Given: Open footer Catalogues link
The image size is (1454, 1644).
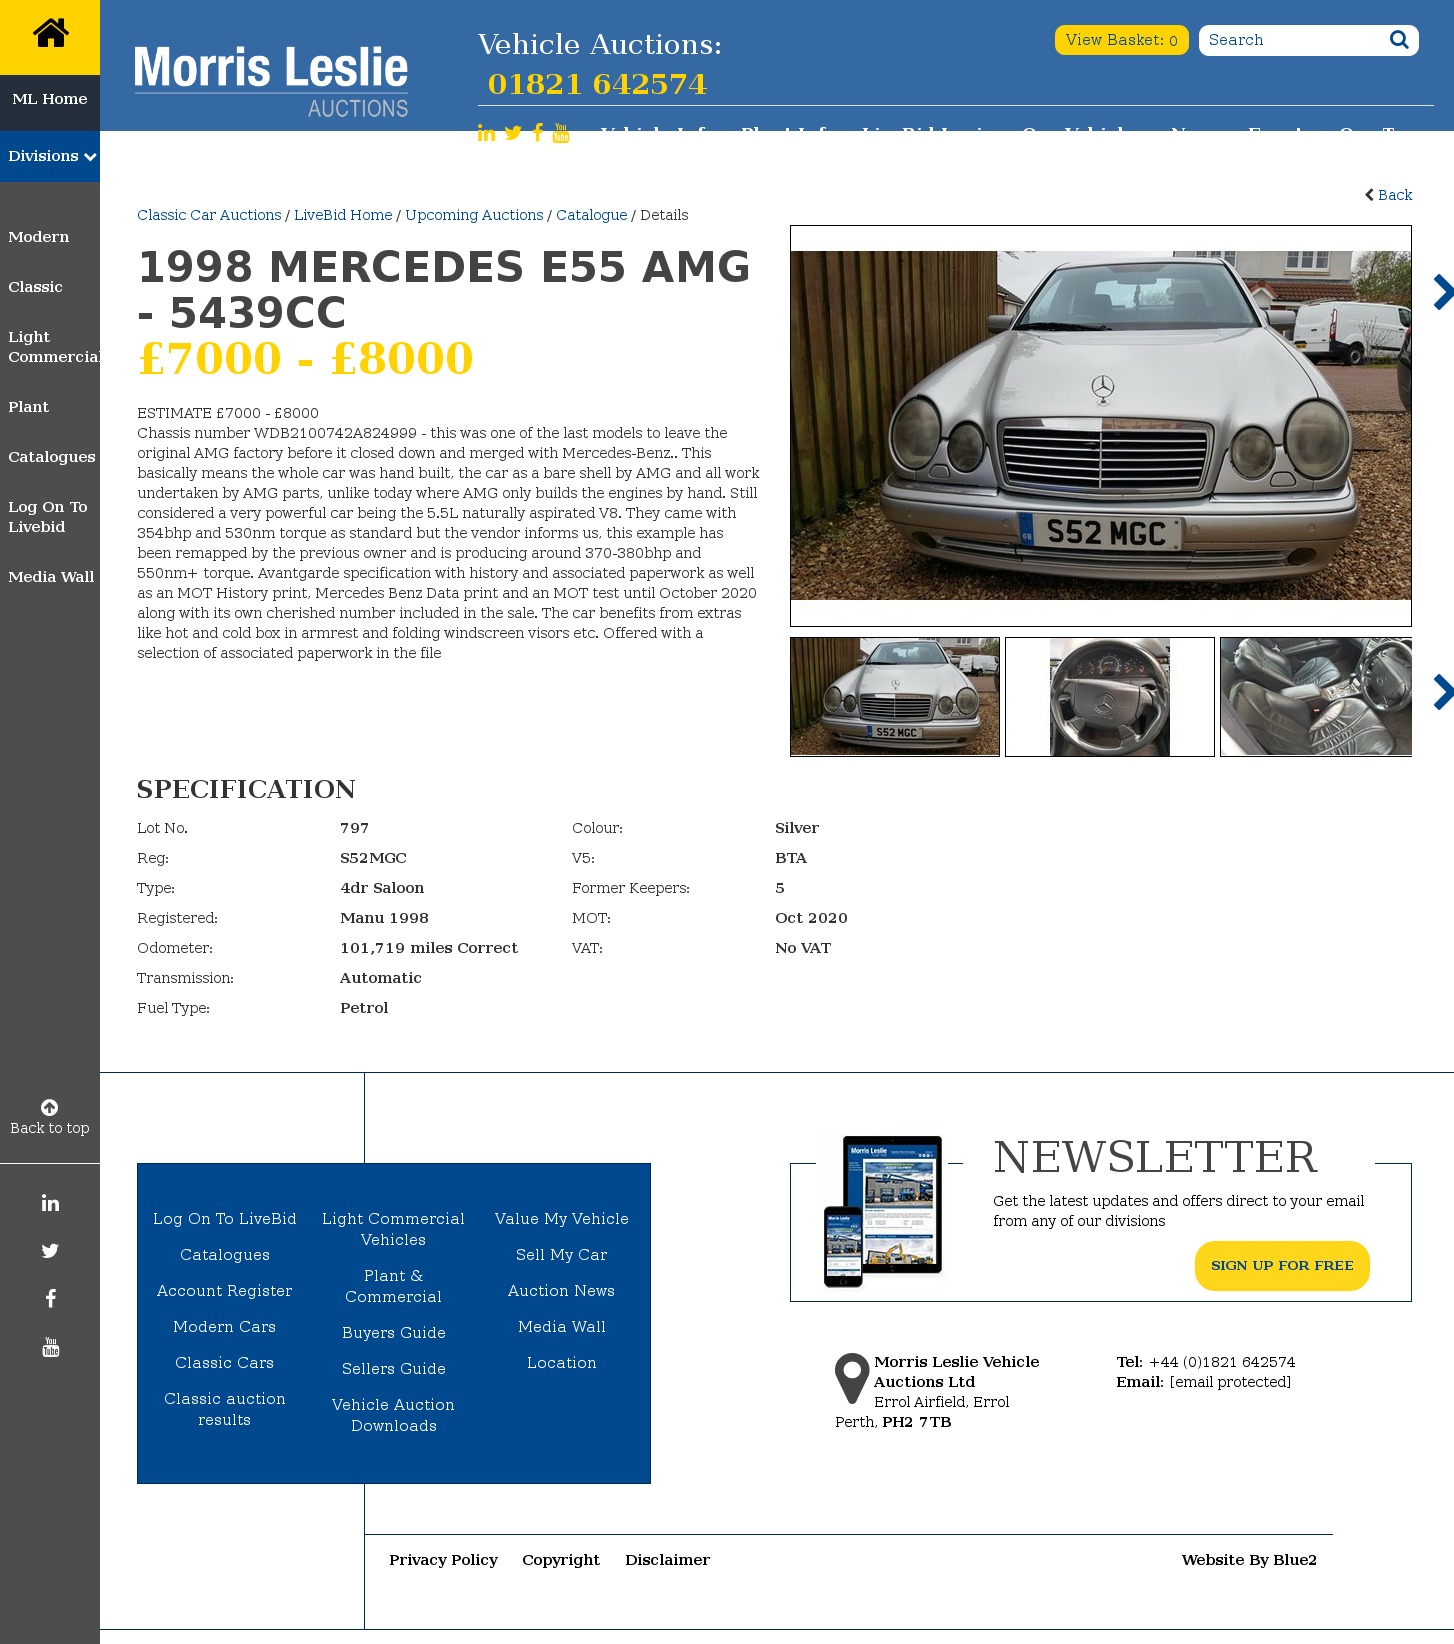Looking at the screenshot, I should click(x=225, y=1255).
